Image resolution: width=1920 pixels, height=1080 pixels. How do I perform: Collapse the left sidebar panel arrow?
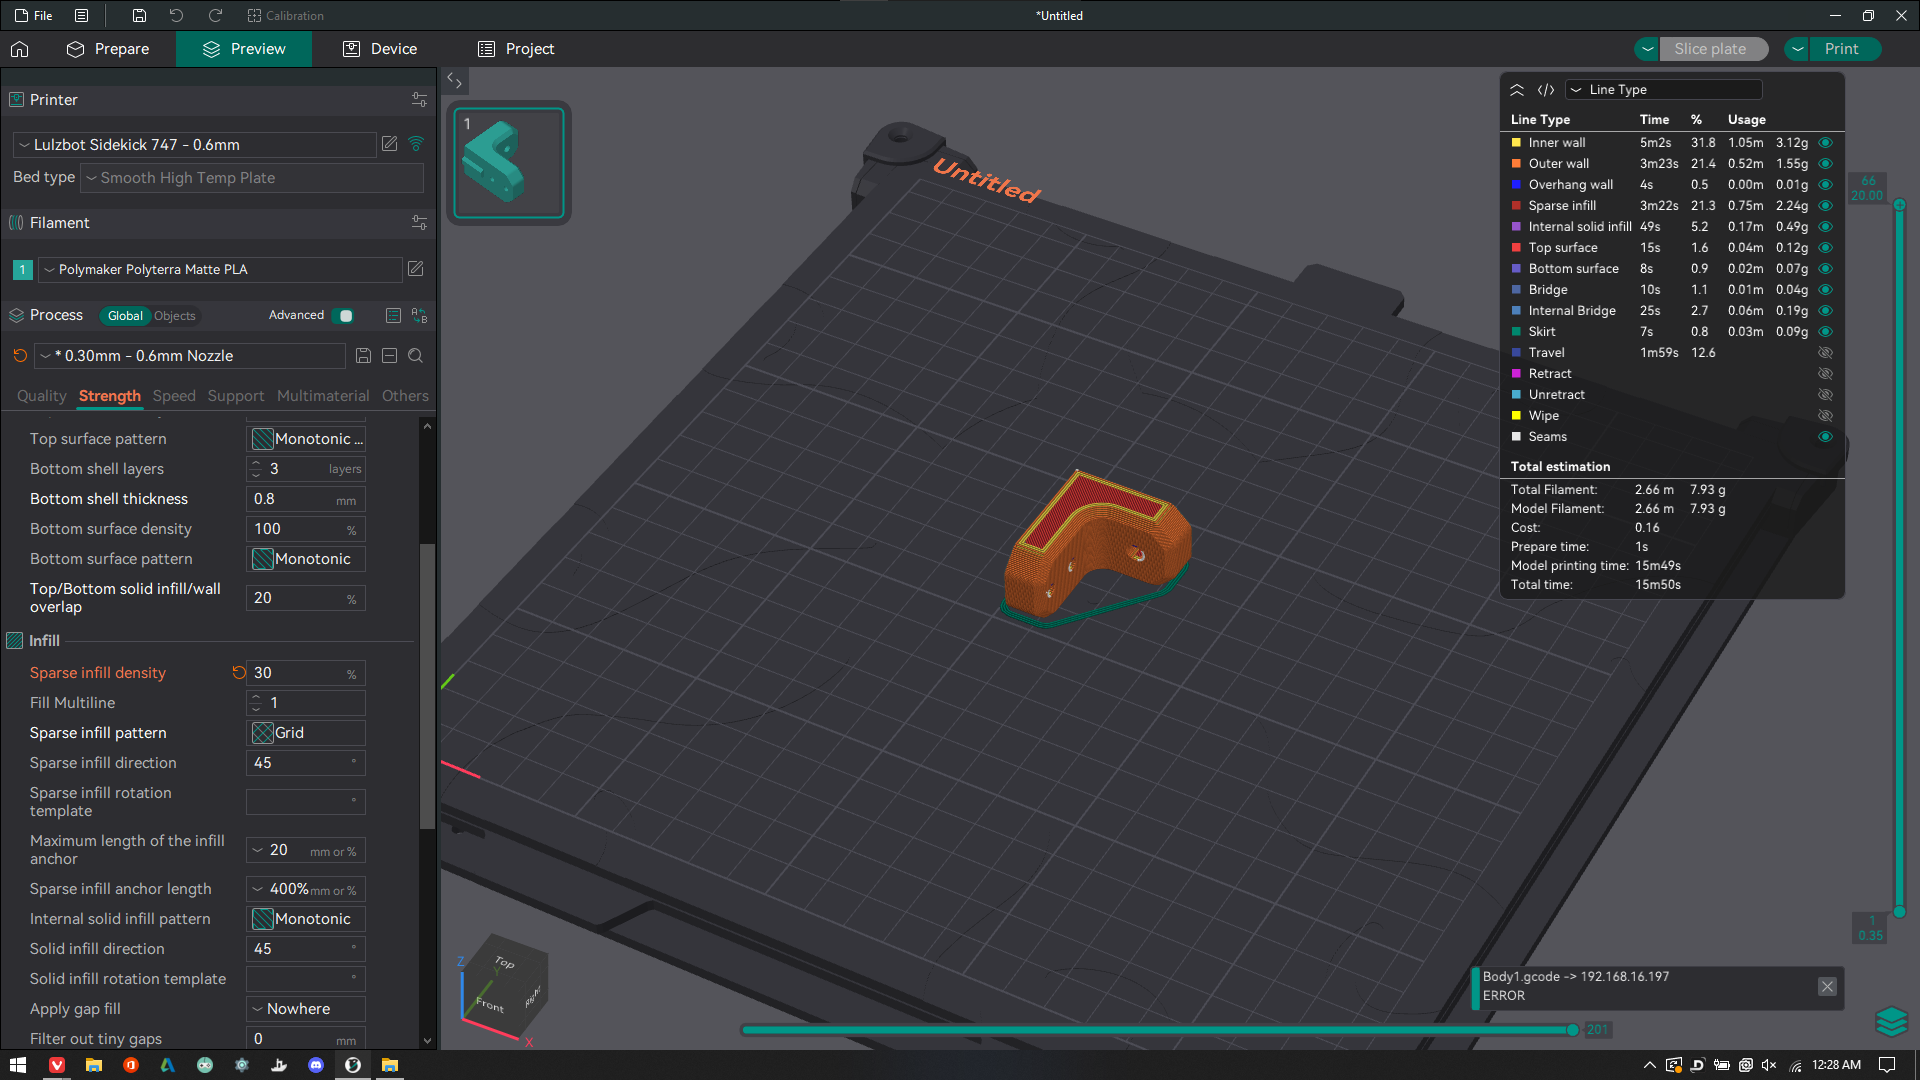[454, 80]
